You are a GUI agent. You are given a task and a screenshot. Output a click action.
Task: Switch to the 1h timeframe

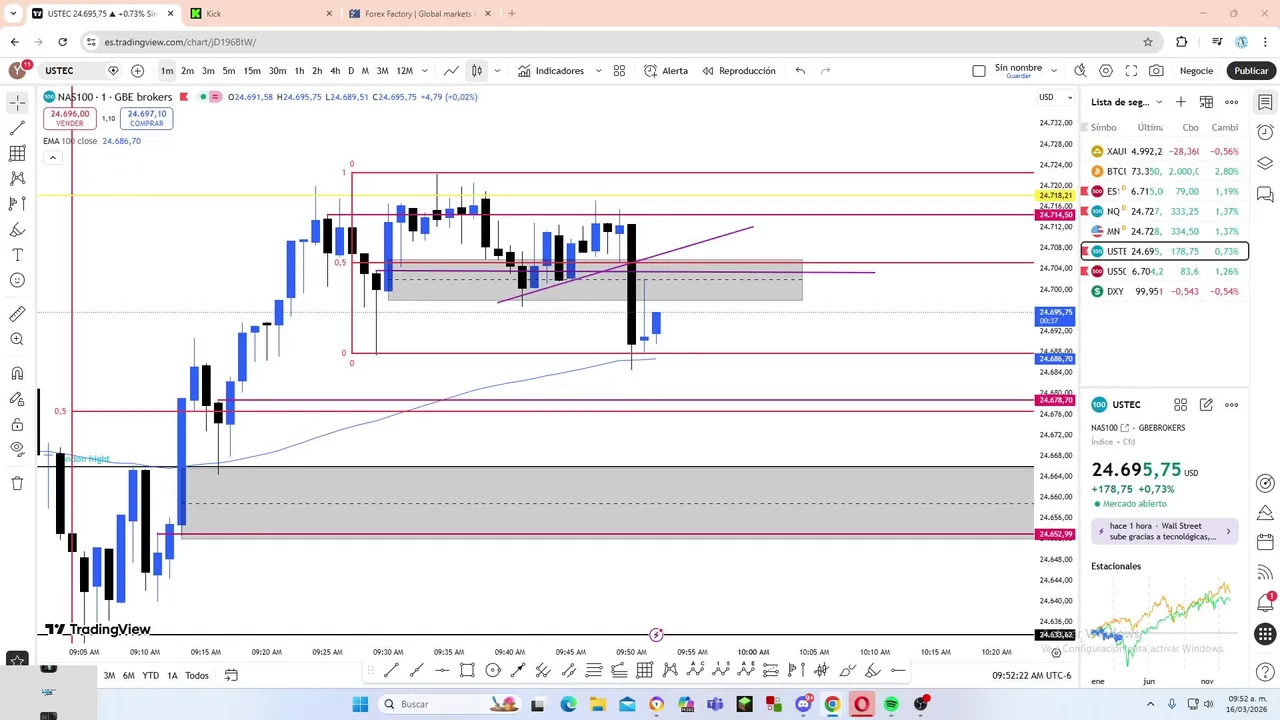pyautogui.click(x=299, y=71)
